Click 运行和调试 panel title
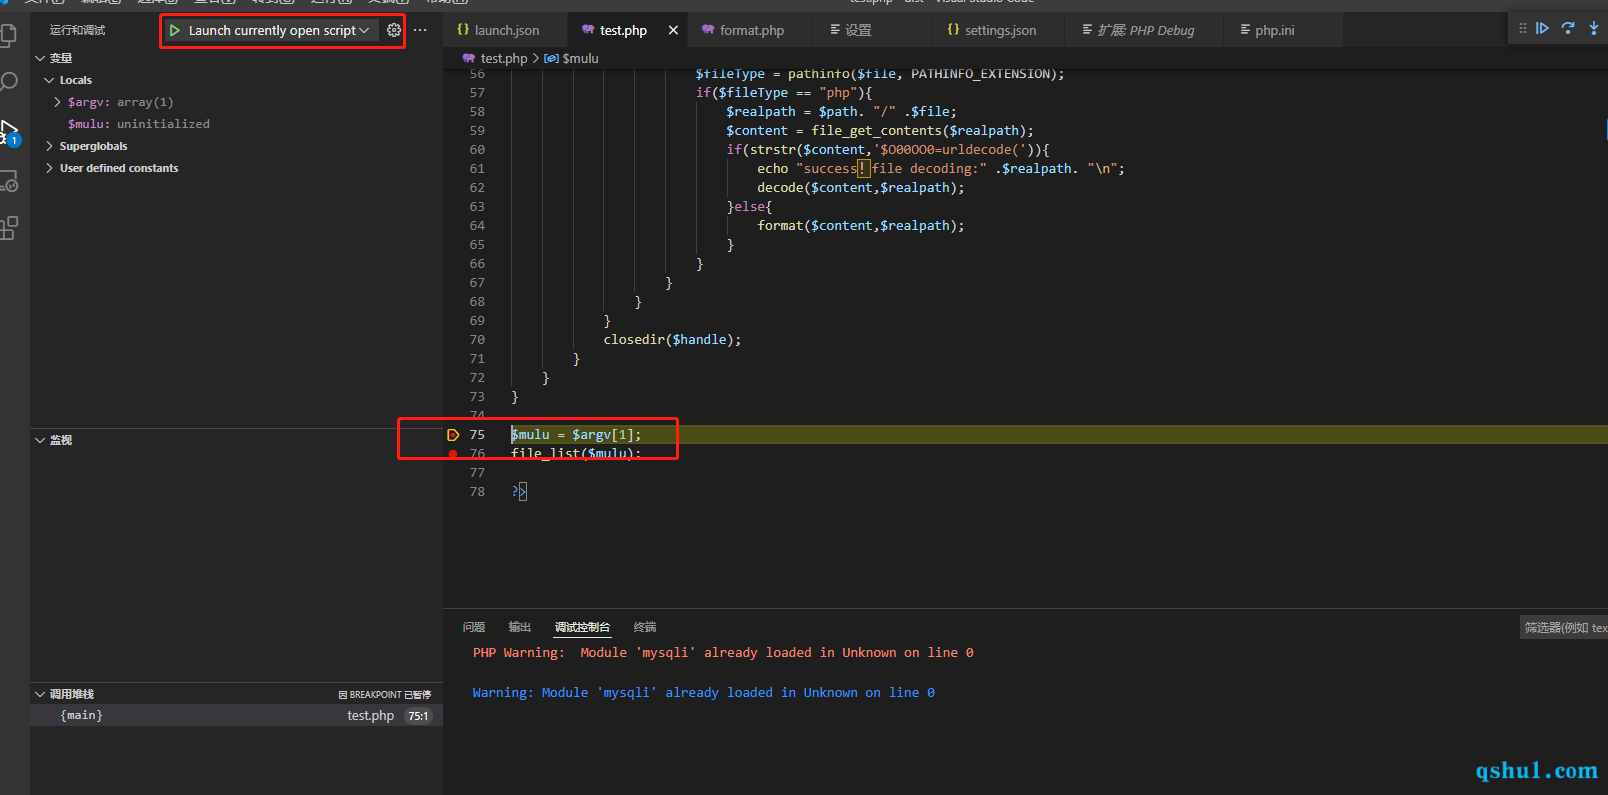 tap(77, 31)
